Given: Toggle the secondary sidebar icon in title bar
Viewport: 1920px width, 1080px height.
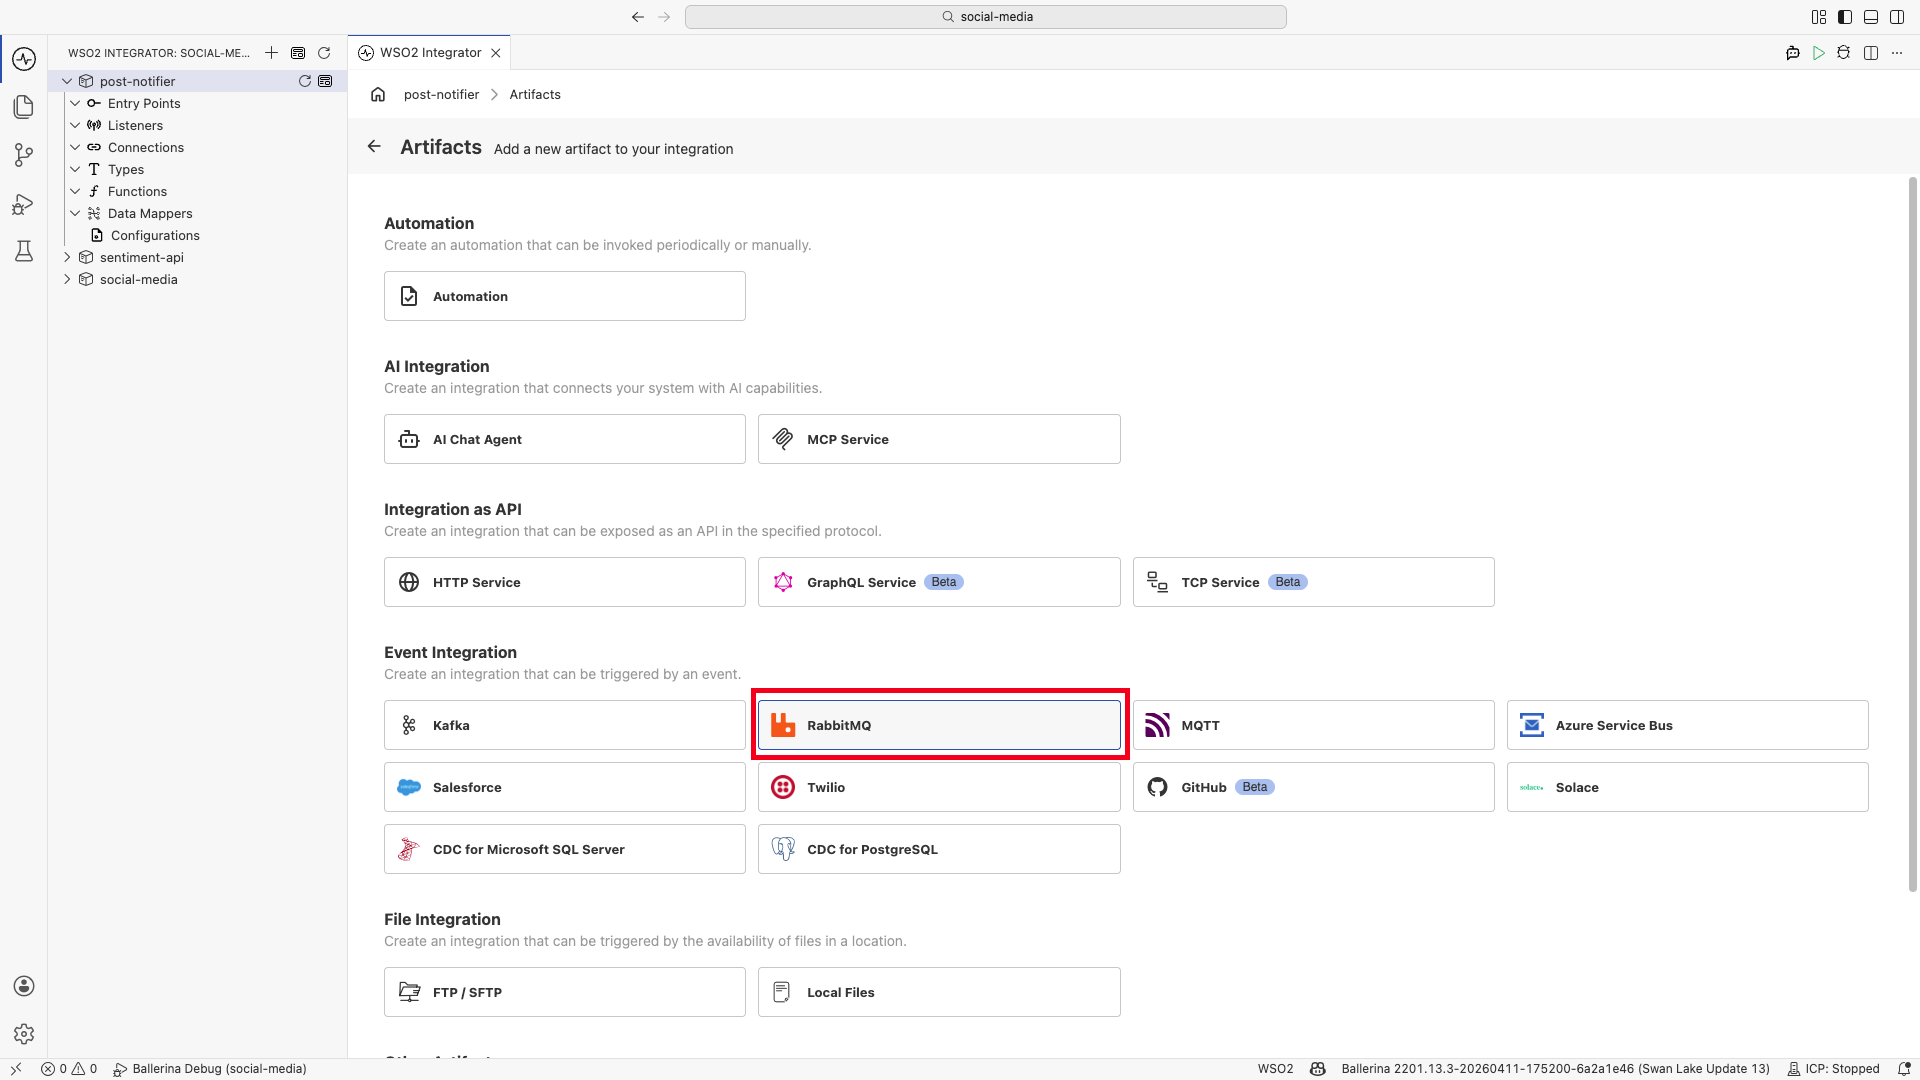Looking at the screenshot, I should tap(1897, 17).
